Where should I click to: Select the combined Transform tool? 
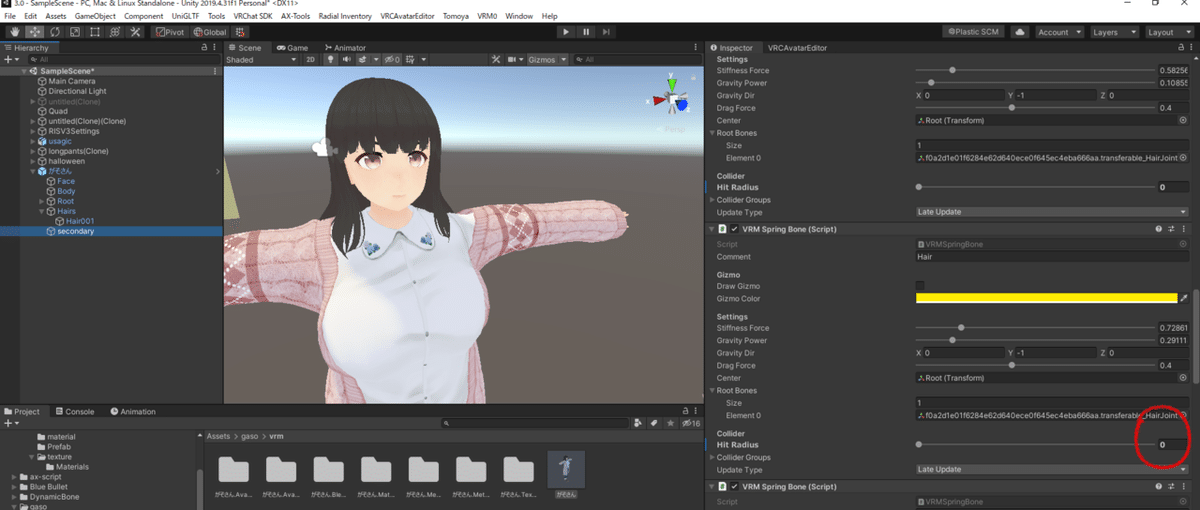(x=114, y=32)
